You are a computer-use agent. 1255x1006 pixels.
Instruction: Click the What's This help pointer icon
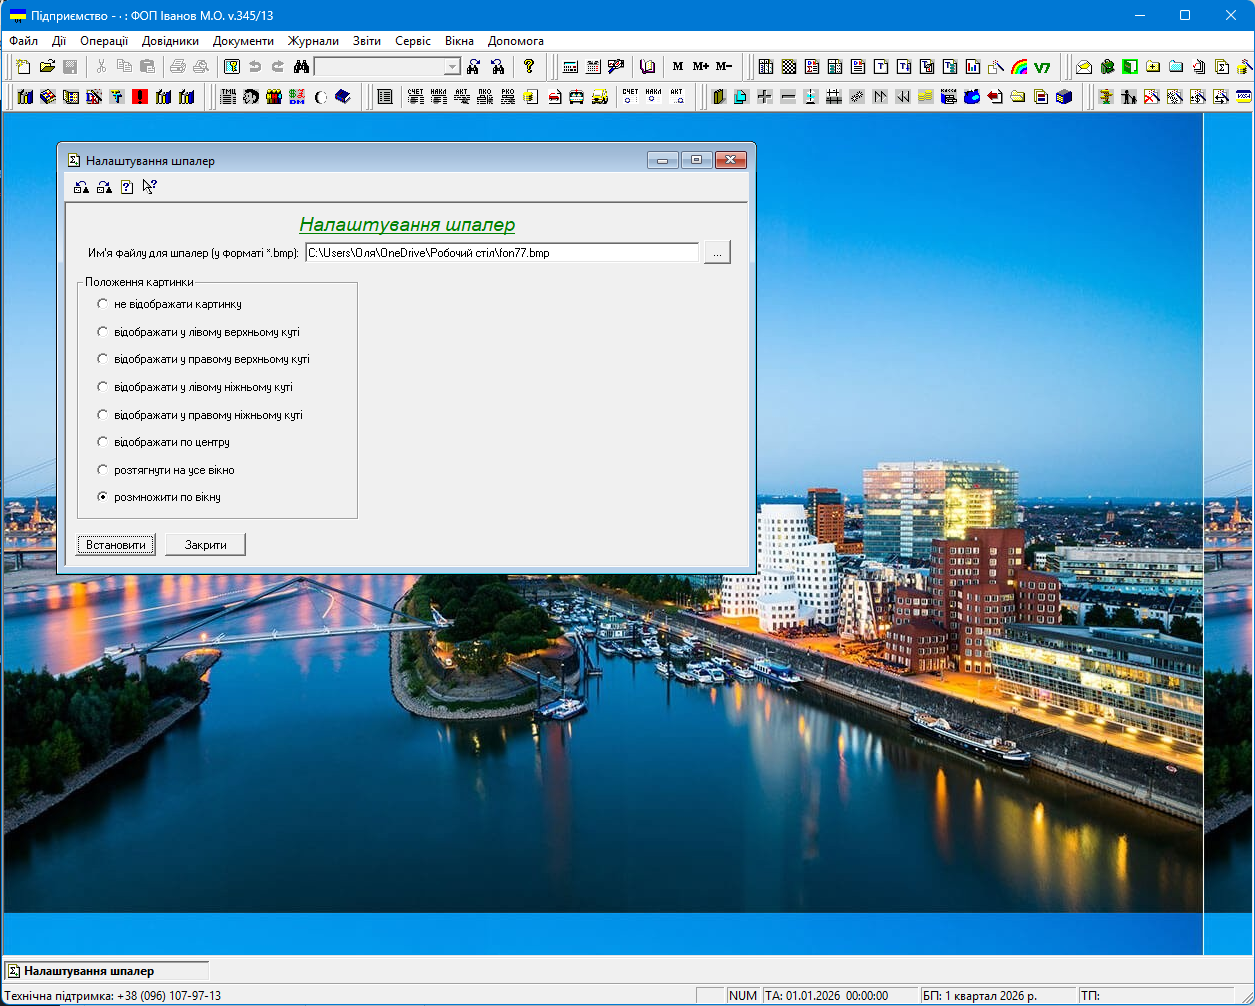[x=150, y=186]
